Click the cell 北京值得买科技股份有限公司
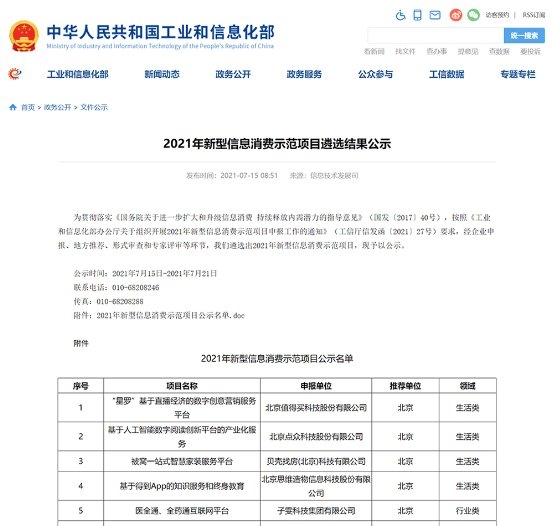 316,408
